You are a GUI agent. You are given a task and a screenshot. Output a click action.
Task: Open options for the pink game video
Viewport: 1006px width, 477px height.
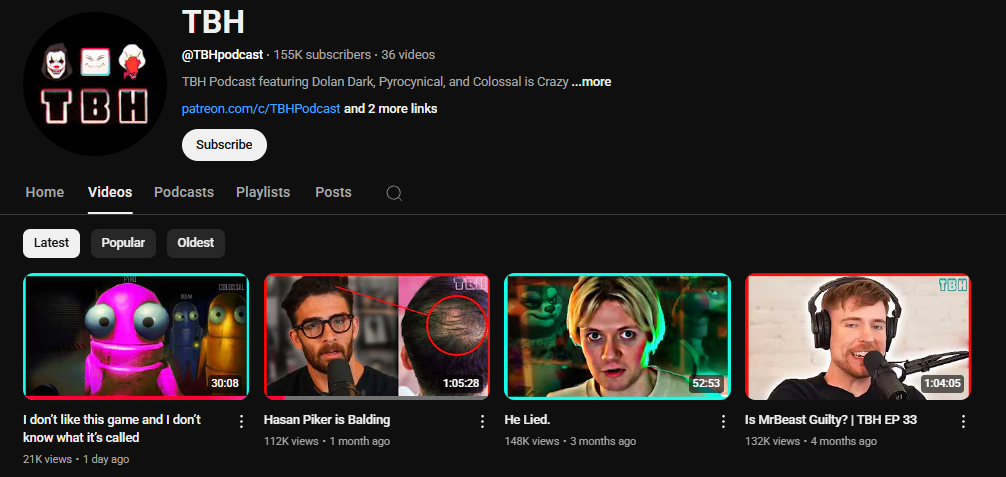pyautogui.click(x=241, y=421)
